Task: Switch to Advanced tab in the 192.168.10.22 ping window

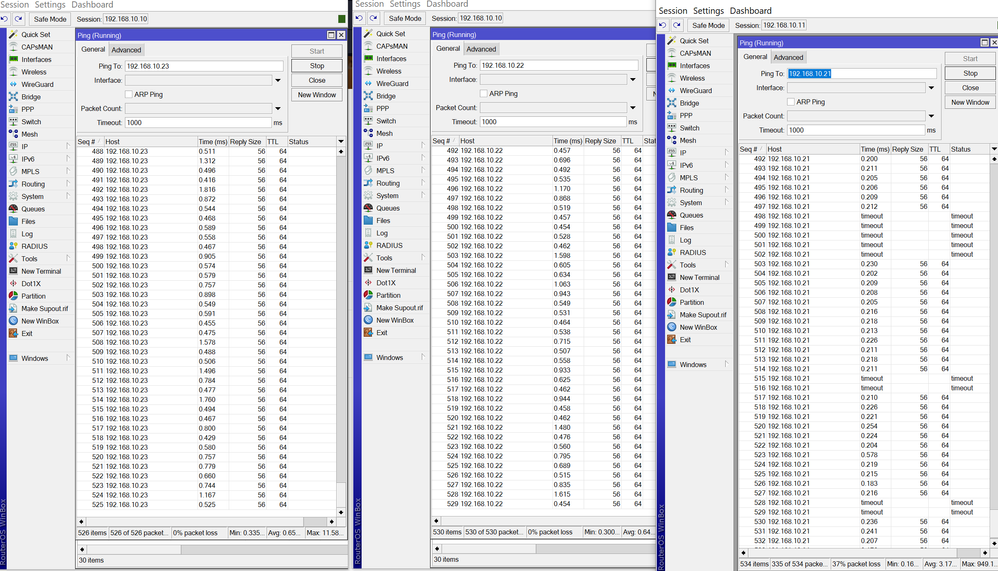Action: [x=481, y=49]
